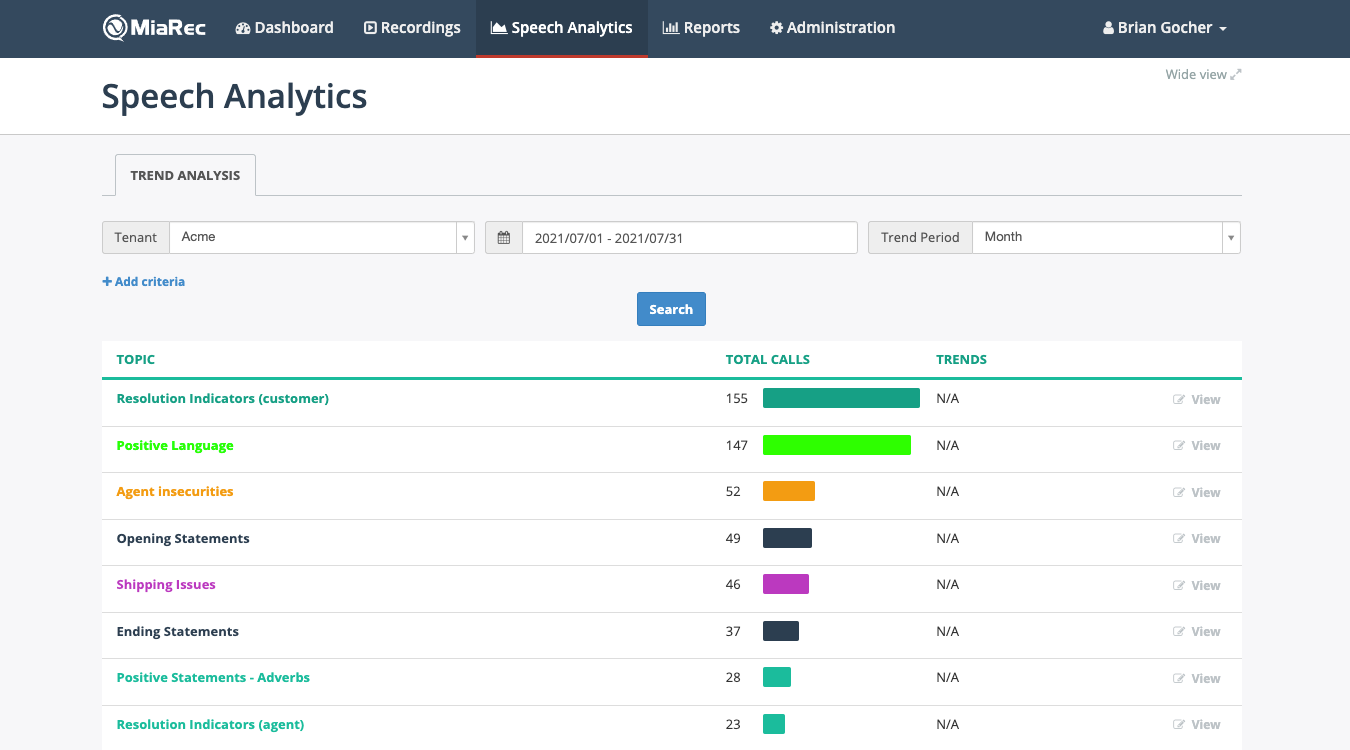Image resolution: width=1350 pixels, height=750 pixels.
Task: Click the dark bar for Ending Statements
Action: point(781,631)
